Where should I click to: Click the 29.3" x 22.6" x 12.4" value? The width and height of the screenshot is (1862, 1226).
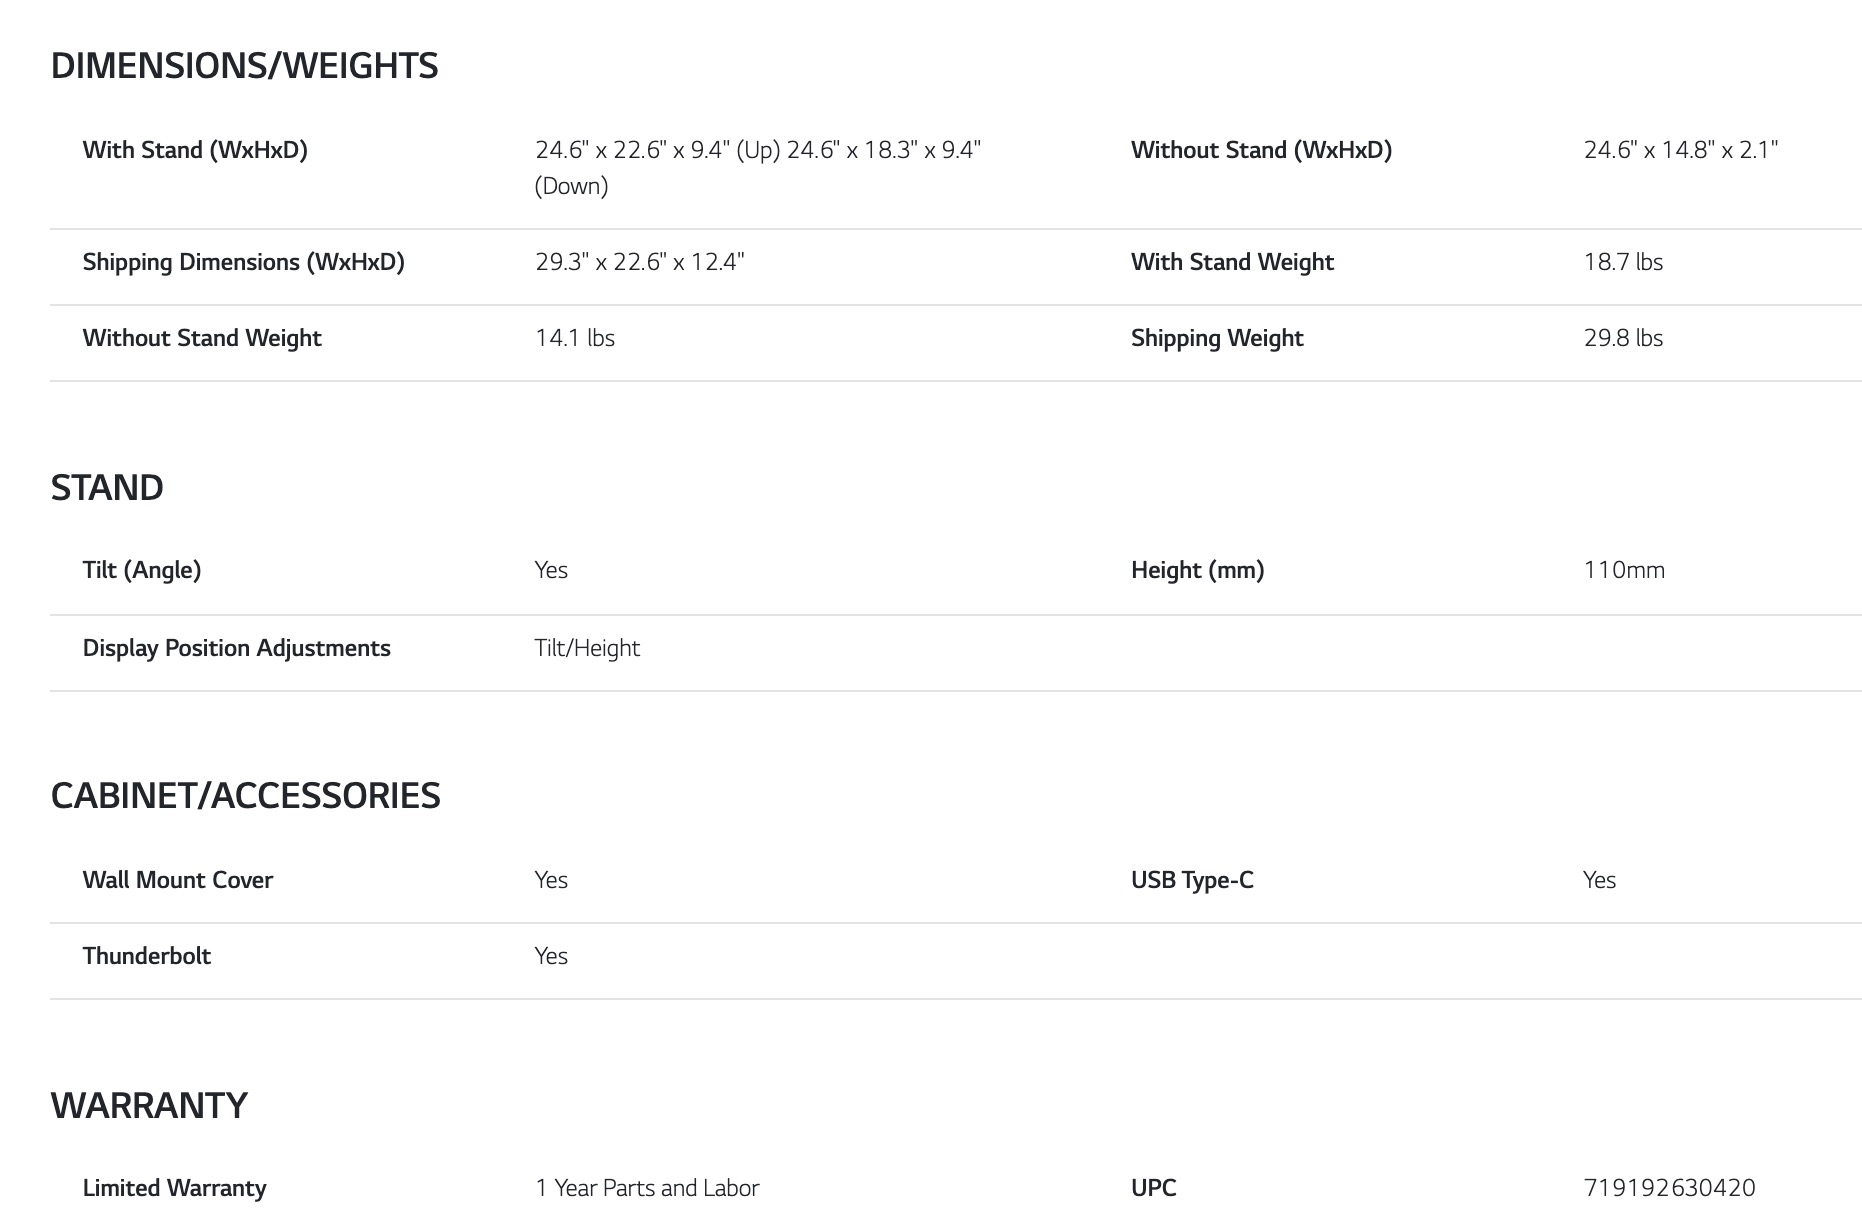(639, 262)
